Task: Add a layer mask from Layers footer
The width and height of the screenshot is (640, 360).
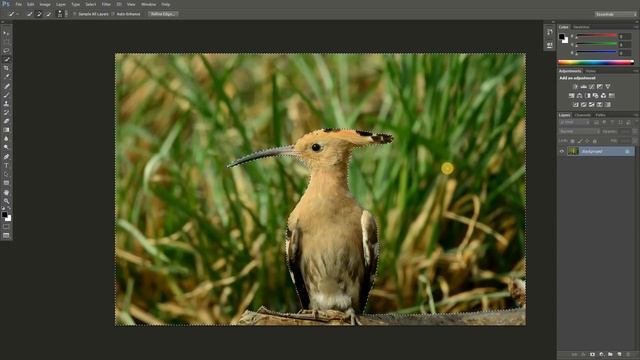Action: [x=592, y=354]
